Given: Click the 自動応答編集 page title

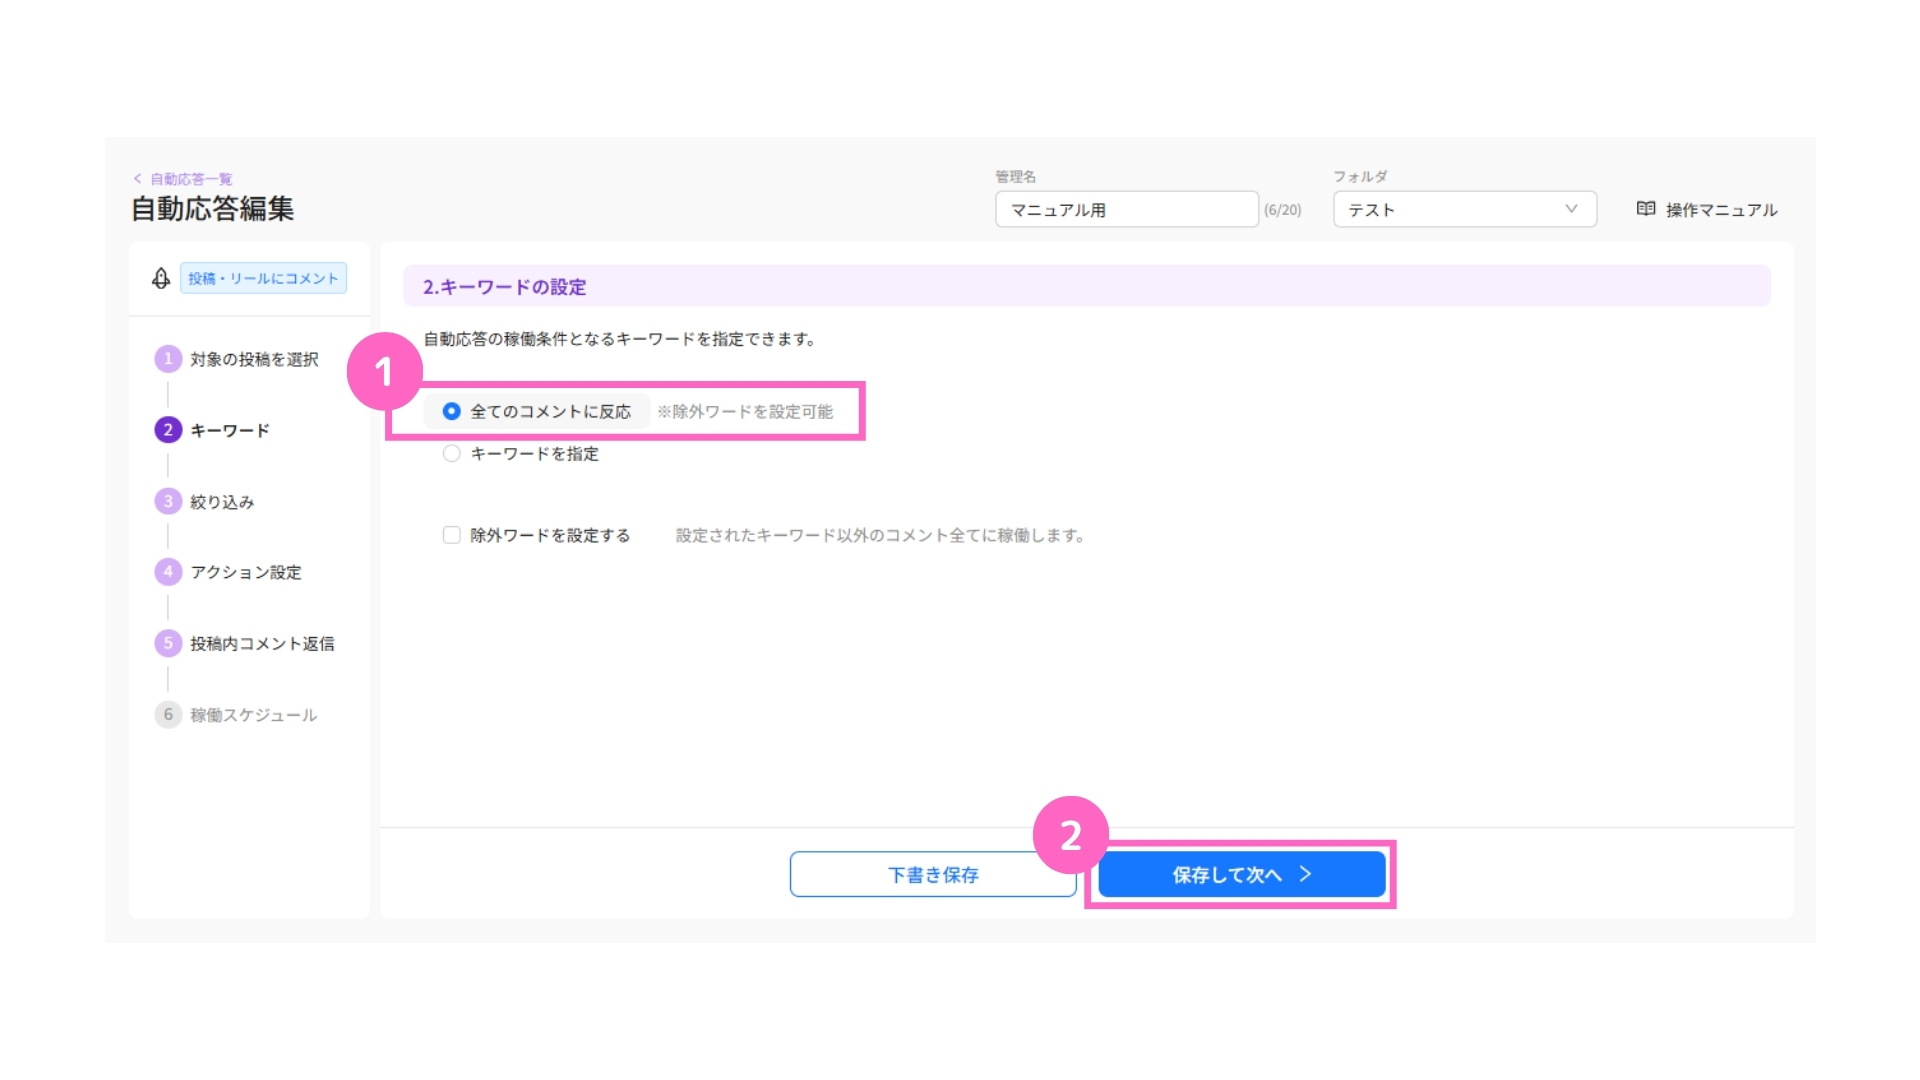Looking at the screenshot, I should click(x=212, y=208).
